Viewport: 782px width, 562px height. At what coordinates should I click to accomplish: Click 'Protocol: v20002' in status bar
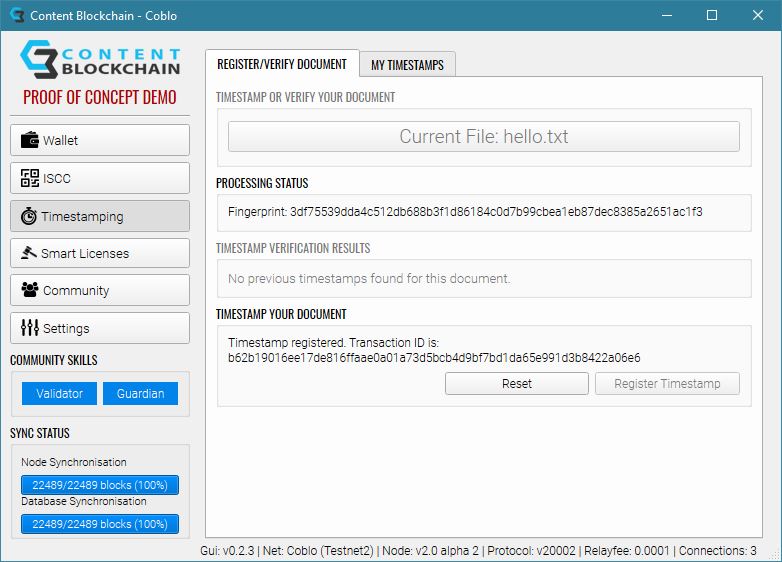532,551
